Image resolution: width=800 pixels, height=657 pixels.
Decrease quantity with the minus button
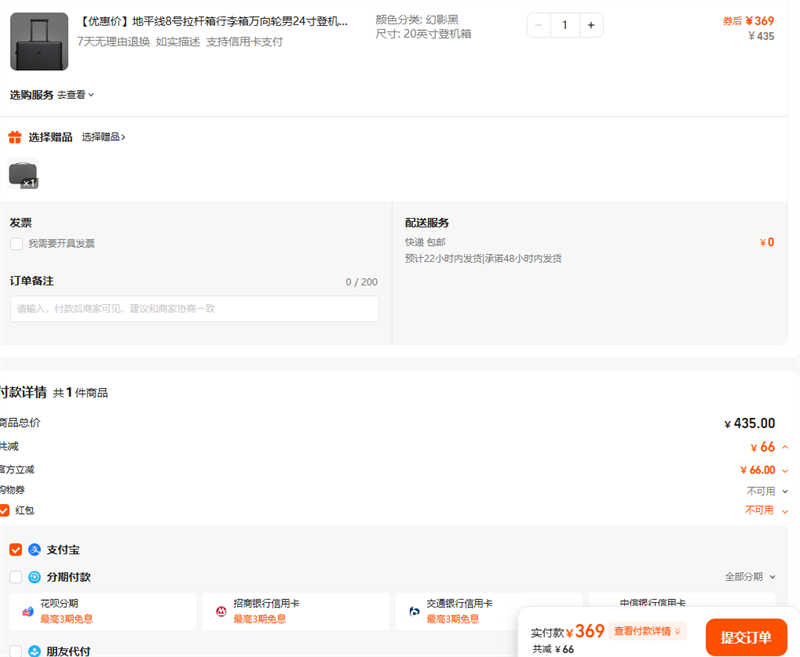coord(540,25)
